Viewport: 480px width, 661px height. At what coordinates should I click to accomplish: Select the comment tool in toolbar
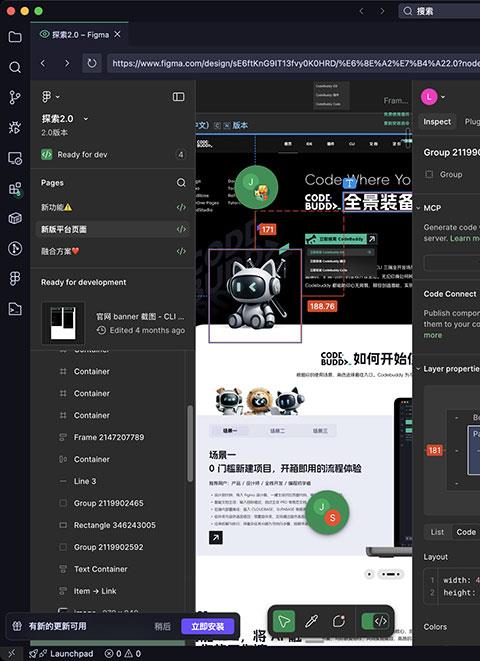339,621
